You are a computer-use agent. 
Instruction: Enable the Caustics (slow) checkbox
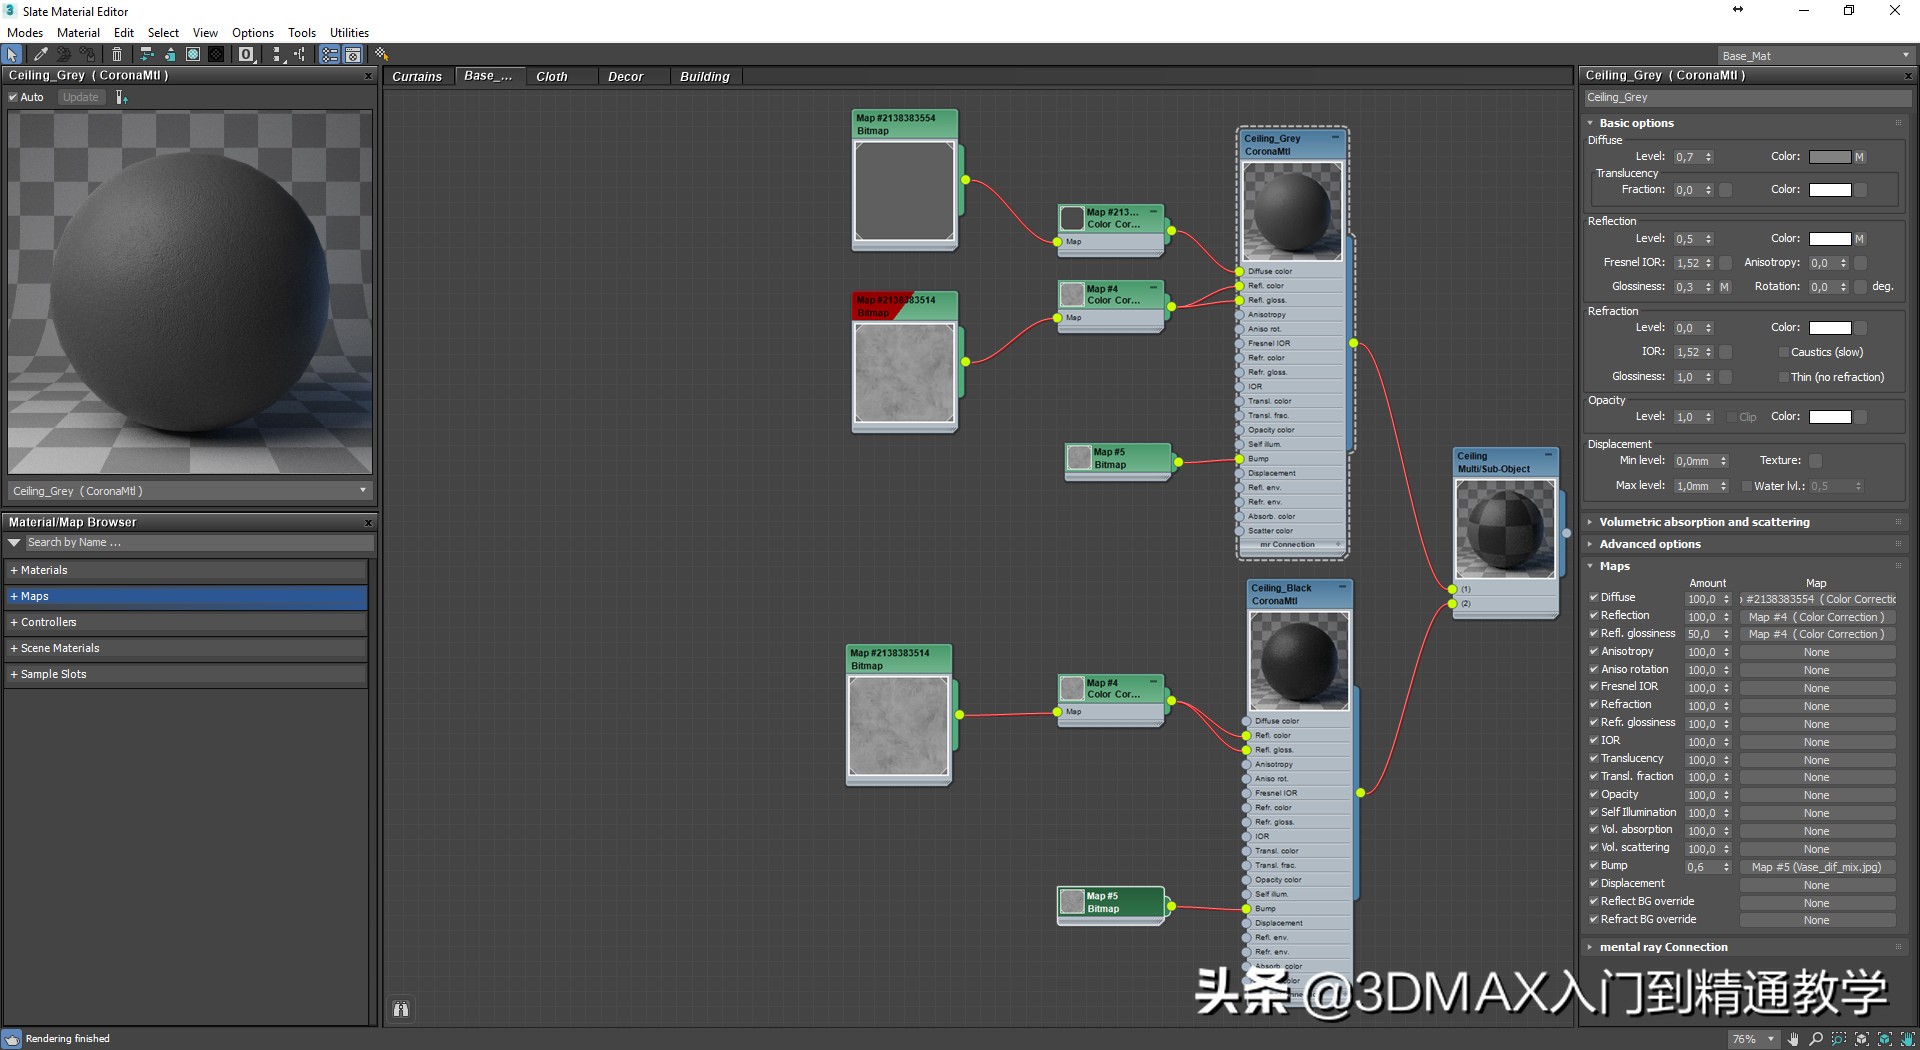1783,352
